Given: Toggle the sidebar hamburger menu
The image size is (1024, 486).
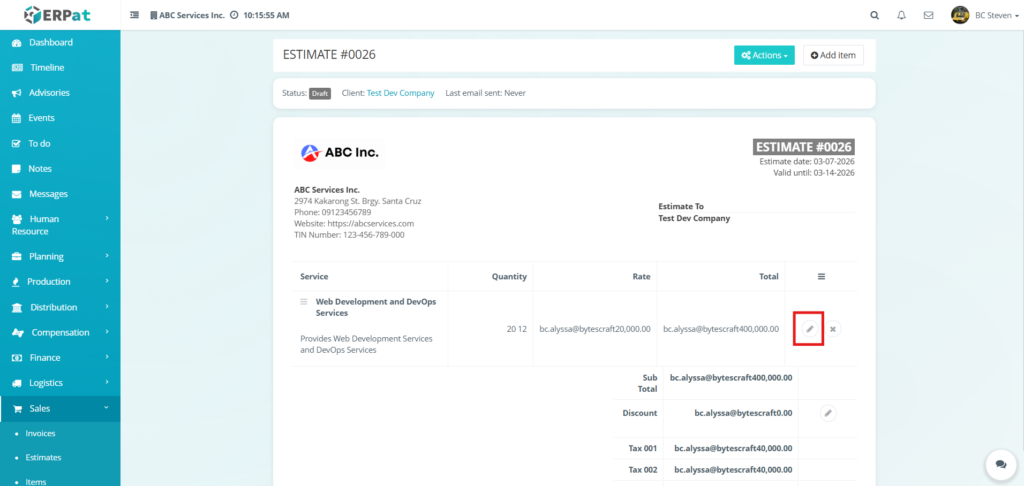Looking at the screenshot, I should point(135,16).
